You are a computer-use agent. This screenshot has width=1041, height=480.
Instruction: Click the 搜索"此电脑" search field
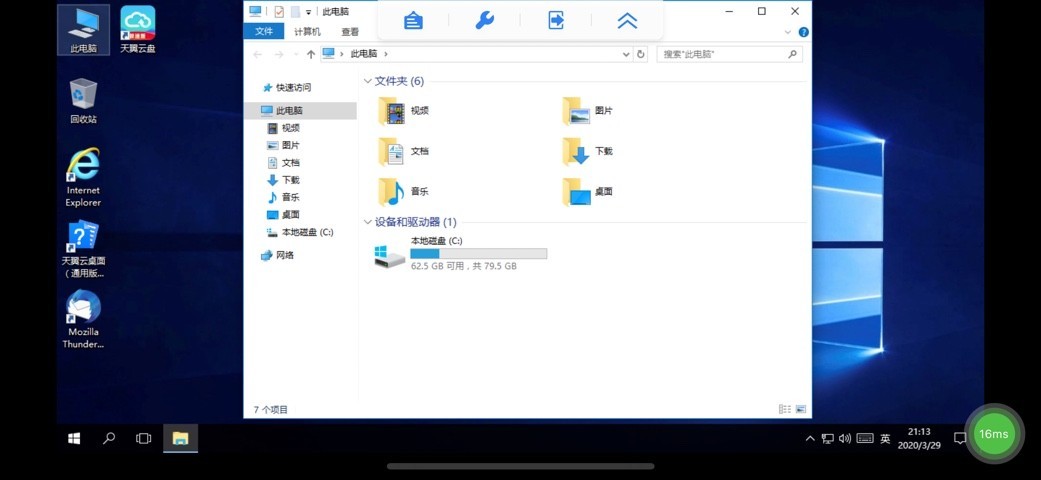[722, 54]
